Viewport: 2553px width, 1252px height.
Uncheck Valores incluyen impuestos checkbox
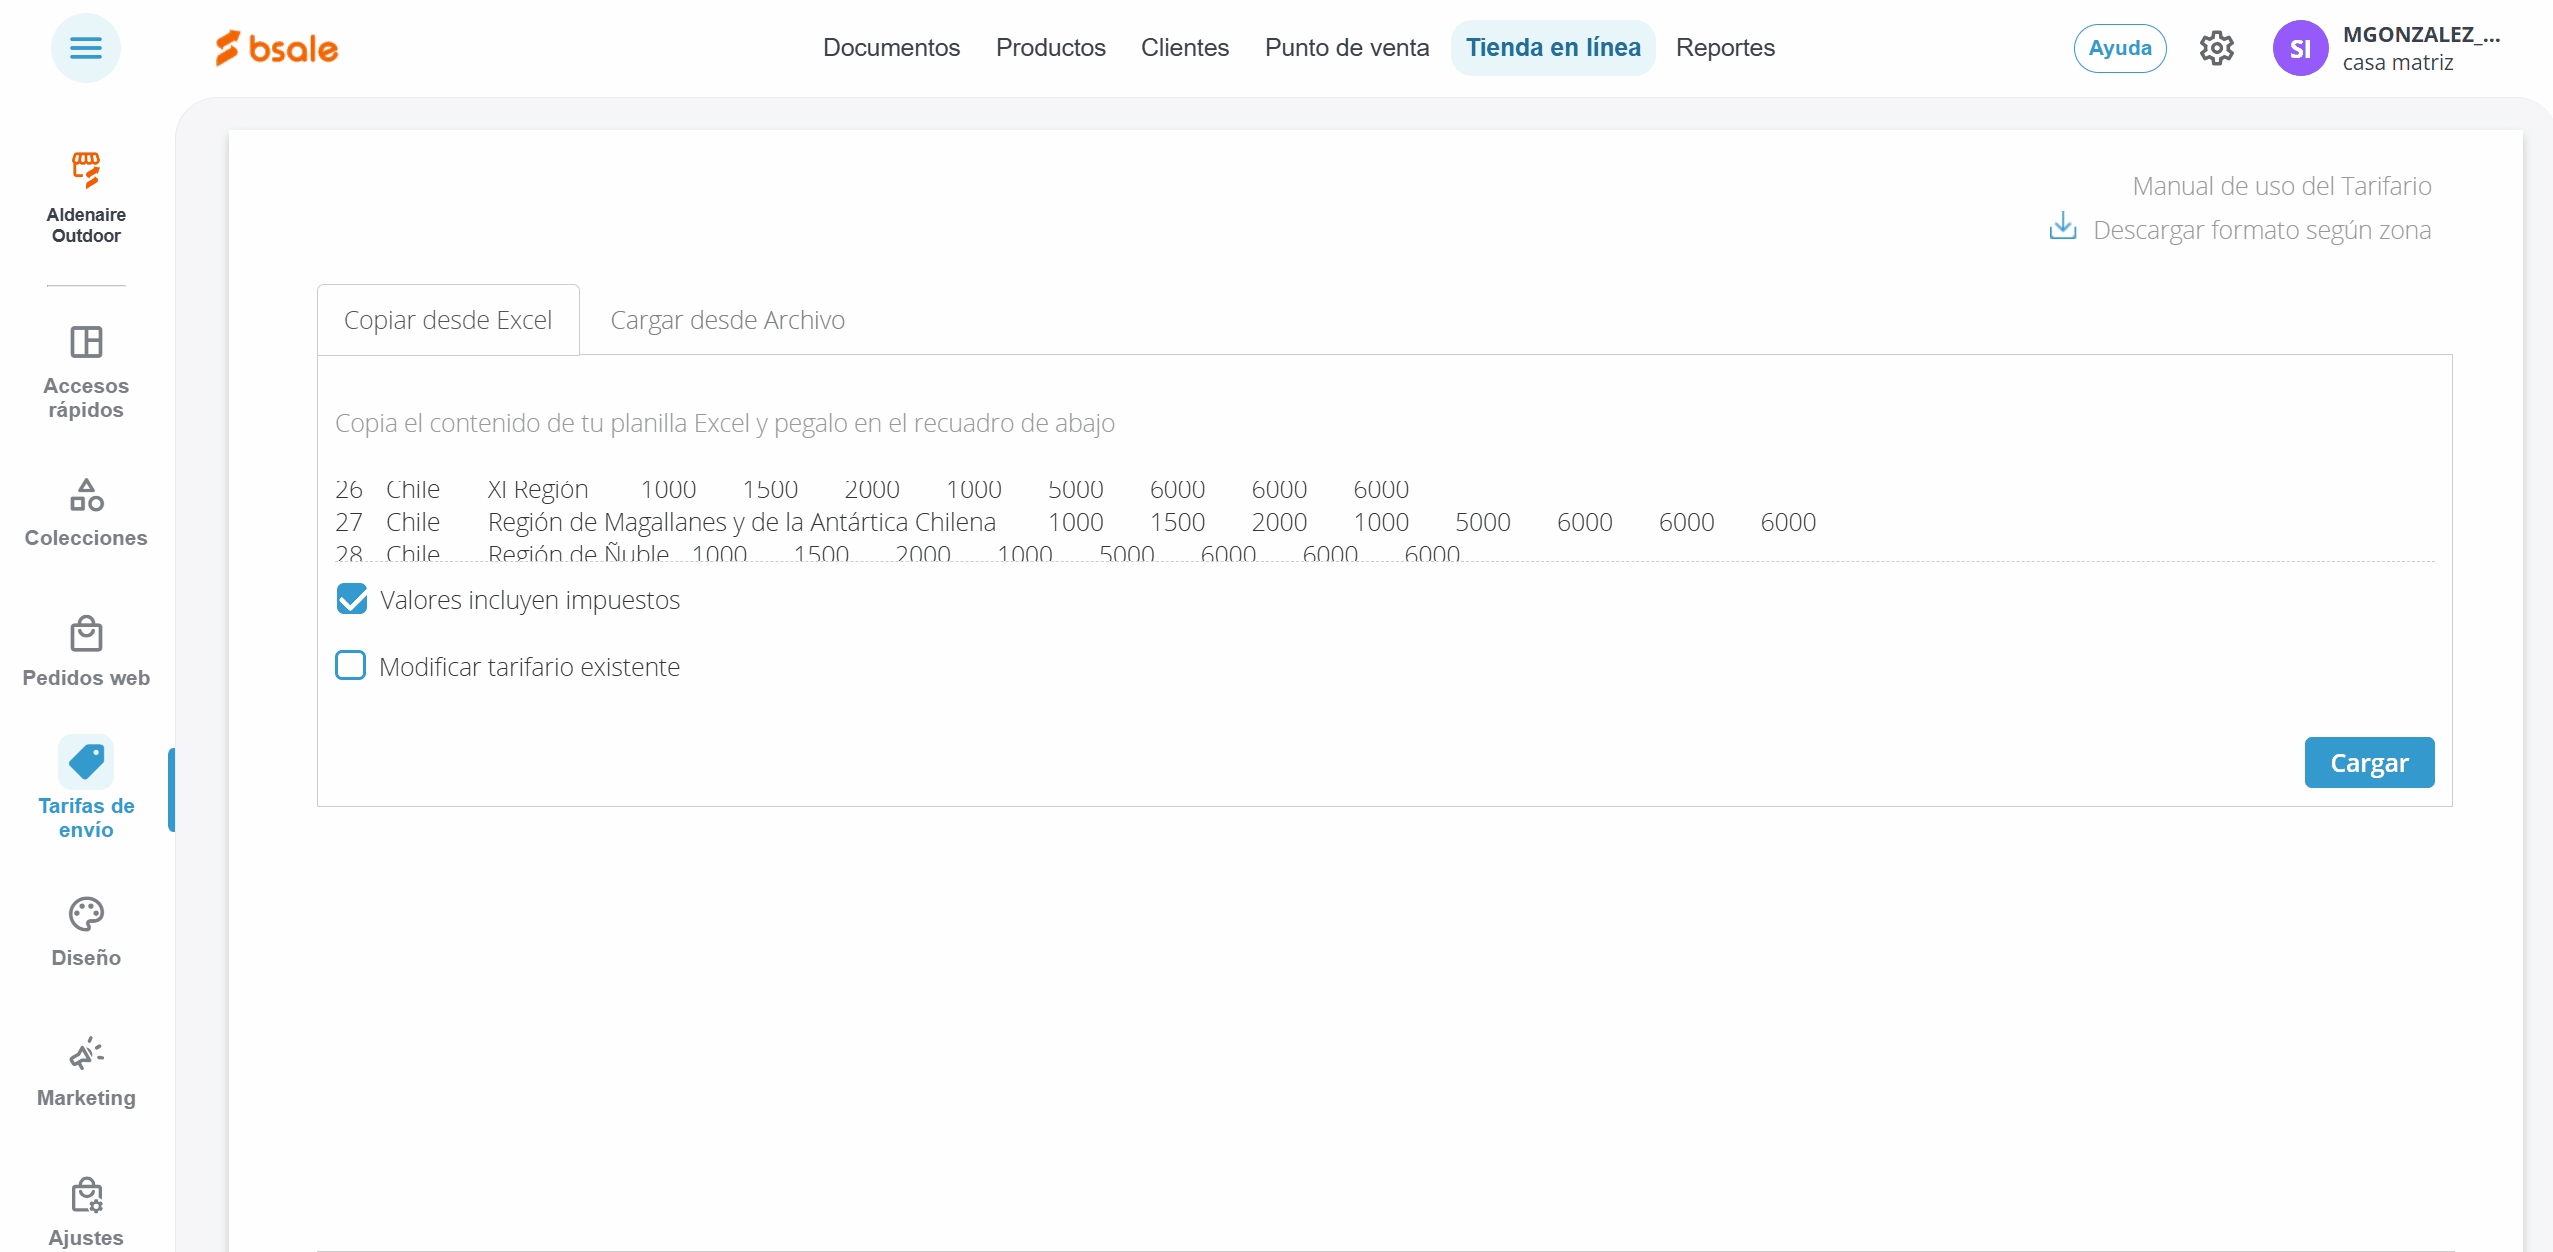[x=352, y=599]
